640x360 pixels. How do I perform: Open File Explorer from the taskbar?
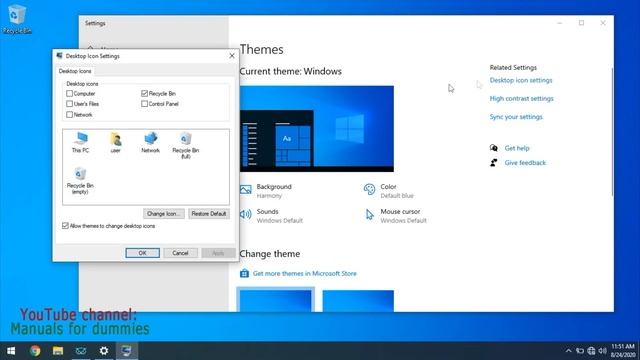point(58,351)
